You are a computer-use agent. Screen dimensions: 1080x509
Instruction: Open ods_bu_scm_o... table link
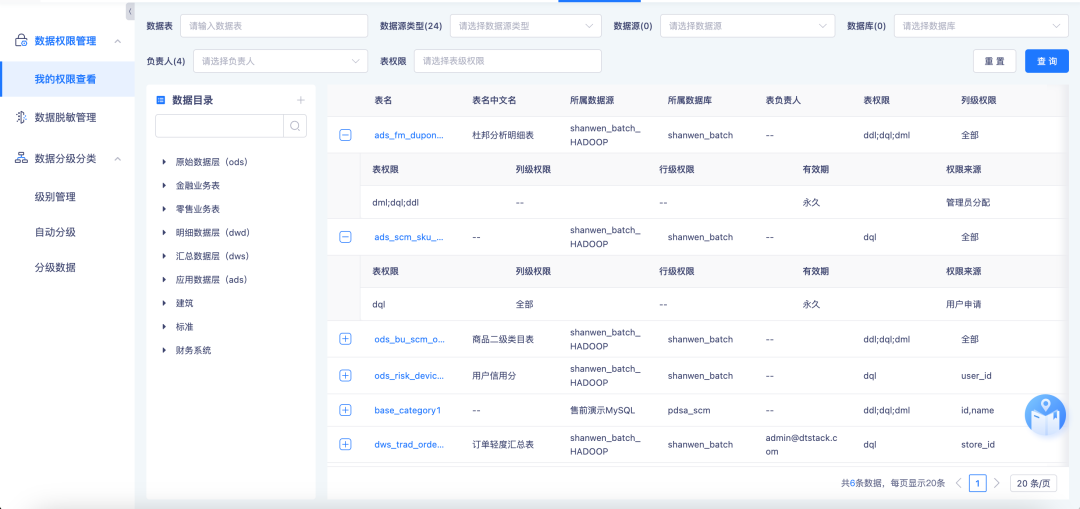click(408, 340)
